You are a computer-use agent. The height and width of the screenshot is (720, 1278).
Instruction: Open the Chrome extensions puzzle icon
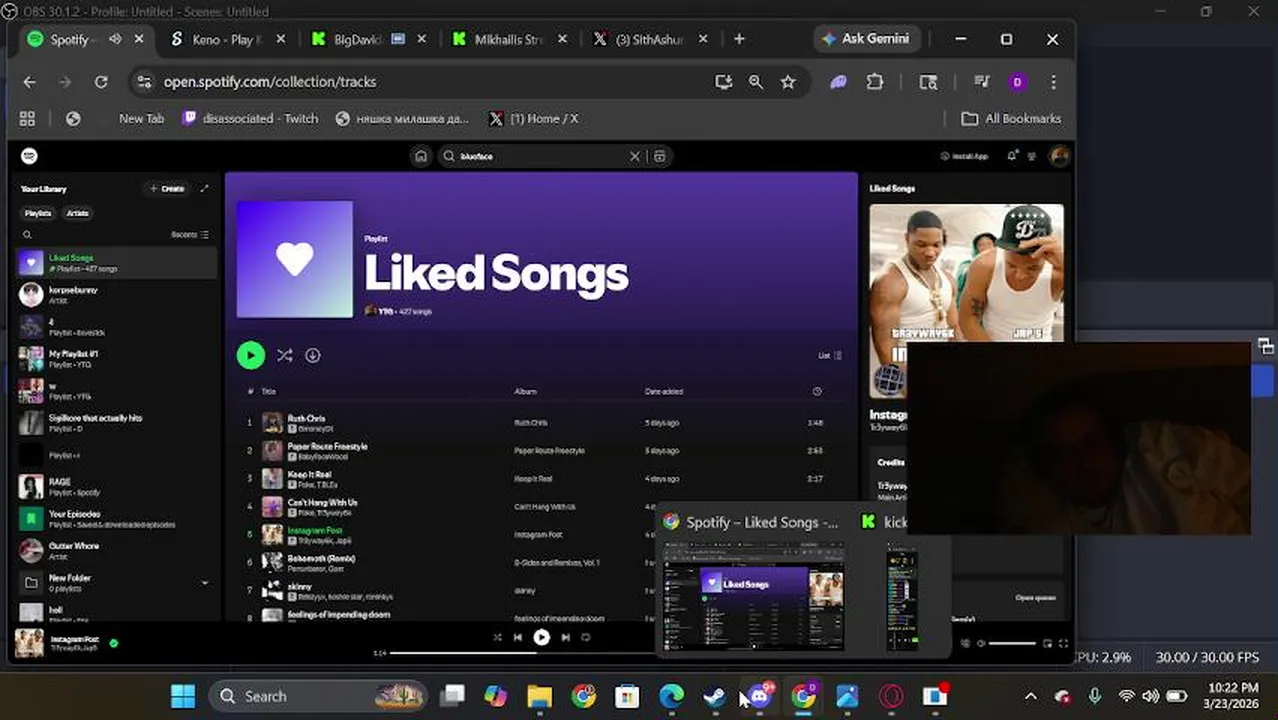coord(875,82)
